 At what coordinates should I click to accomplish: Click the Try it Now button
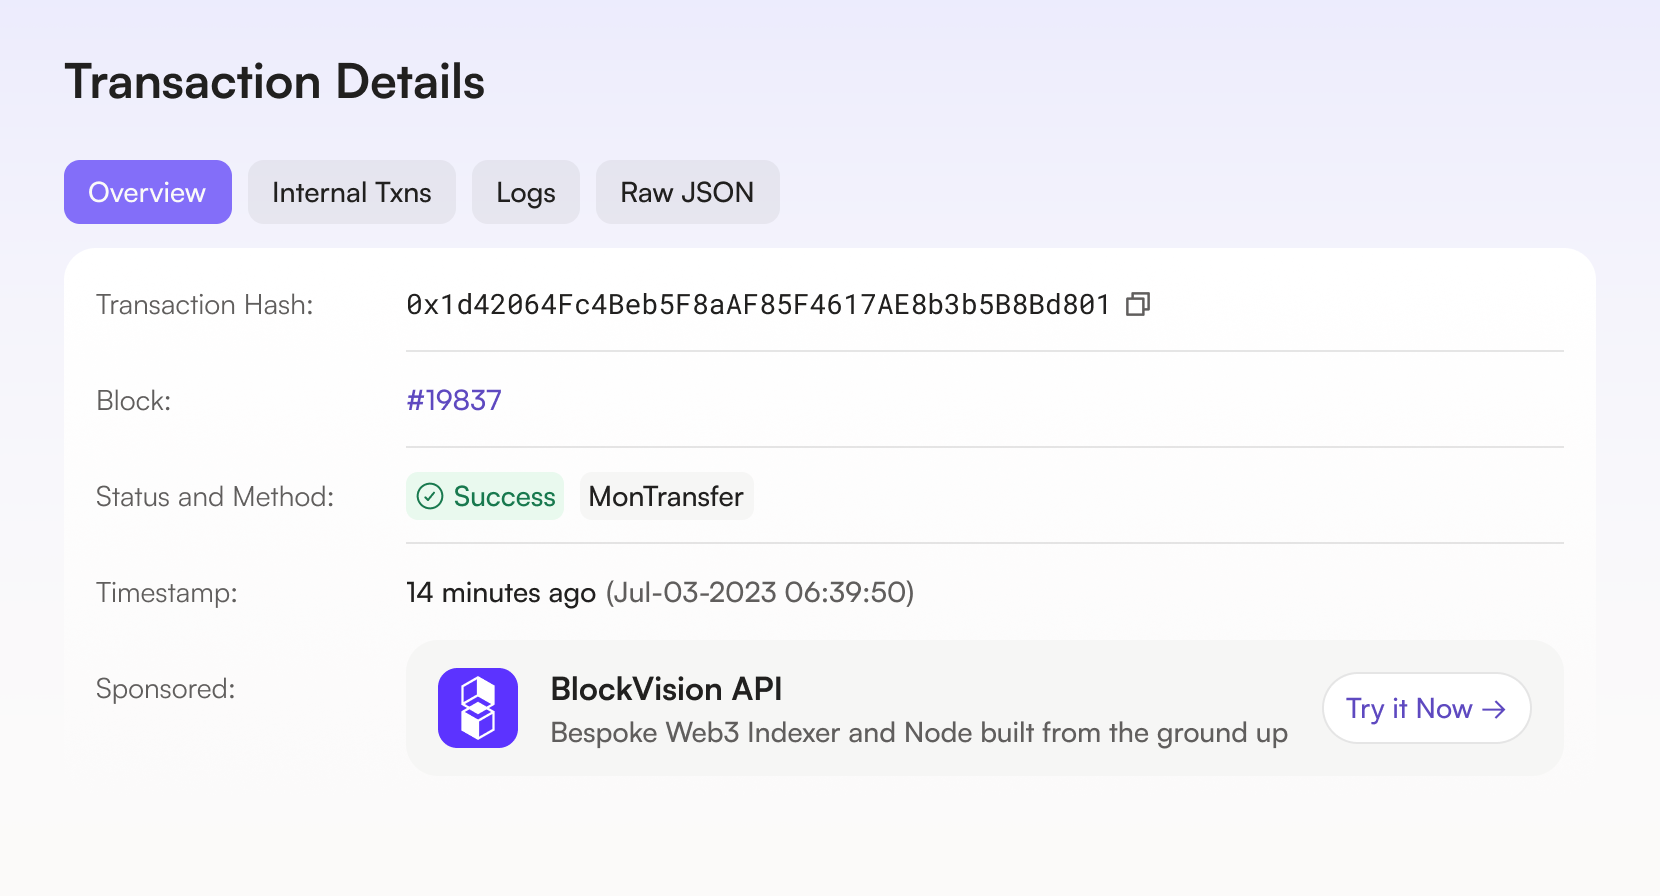[1427, 708]
